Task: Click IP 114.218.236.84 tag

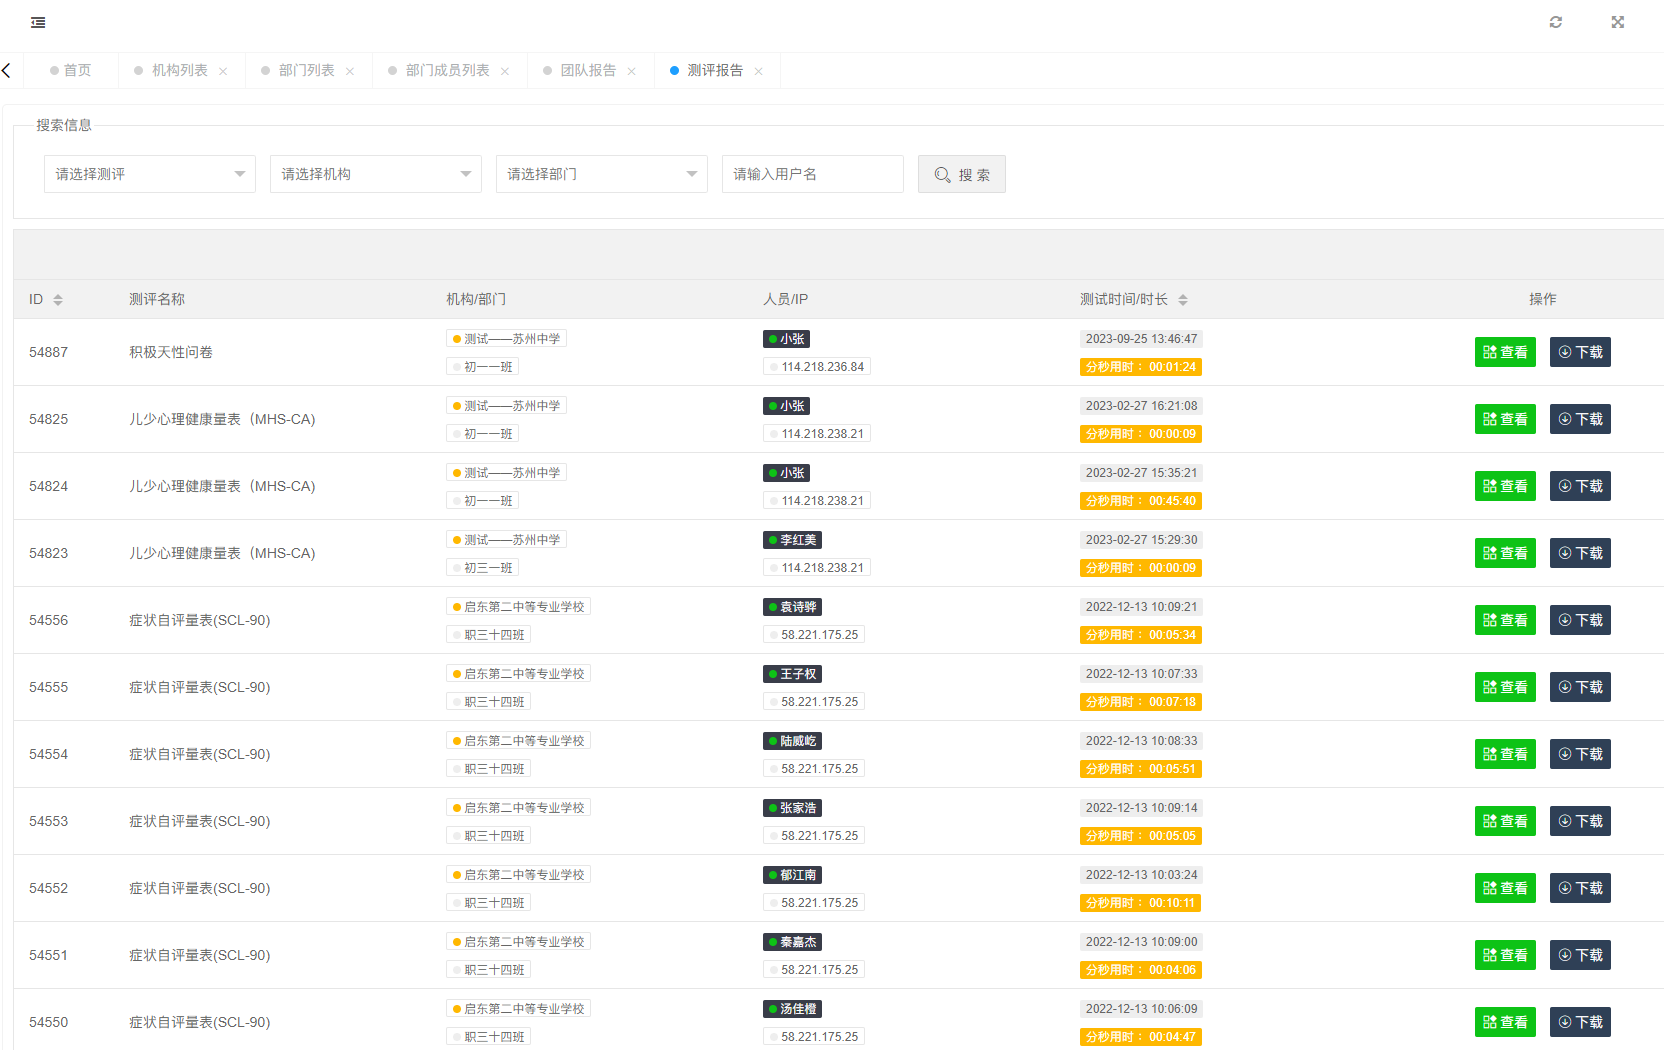Action: pos(816,367)
